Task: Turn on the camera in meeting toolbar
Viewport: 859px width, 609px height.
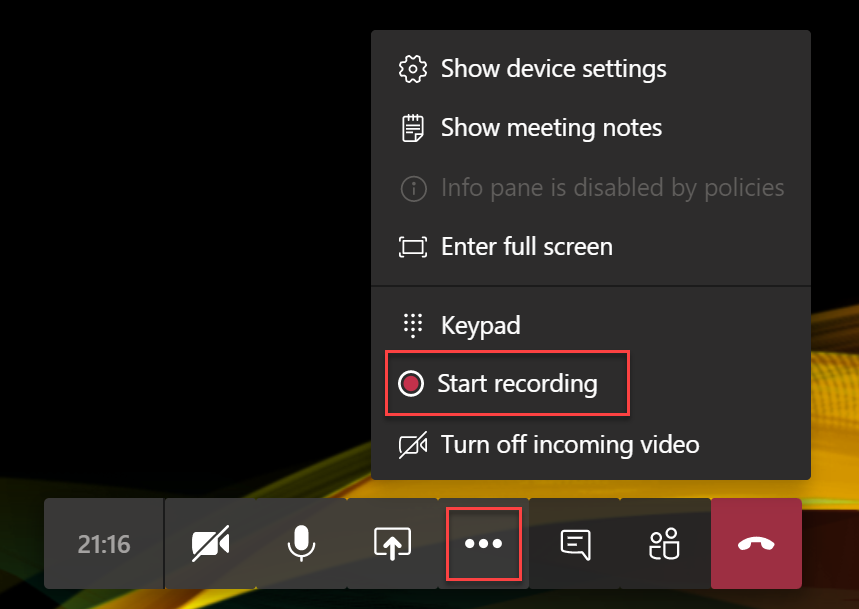Action: [x=211, y=544]
